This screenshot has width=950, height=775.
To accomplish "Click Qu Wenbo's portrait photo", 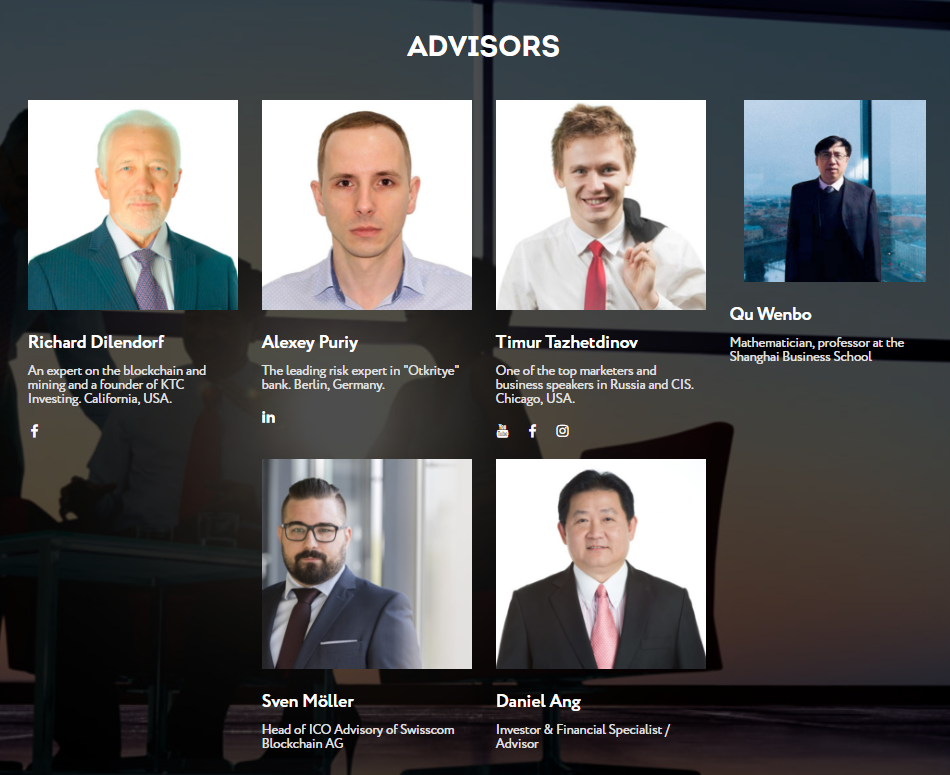I will (835, 191).
